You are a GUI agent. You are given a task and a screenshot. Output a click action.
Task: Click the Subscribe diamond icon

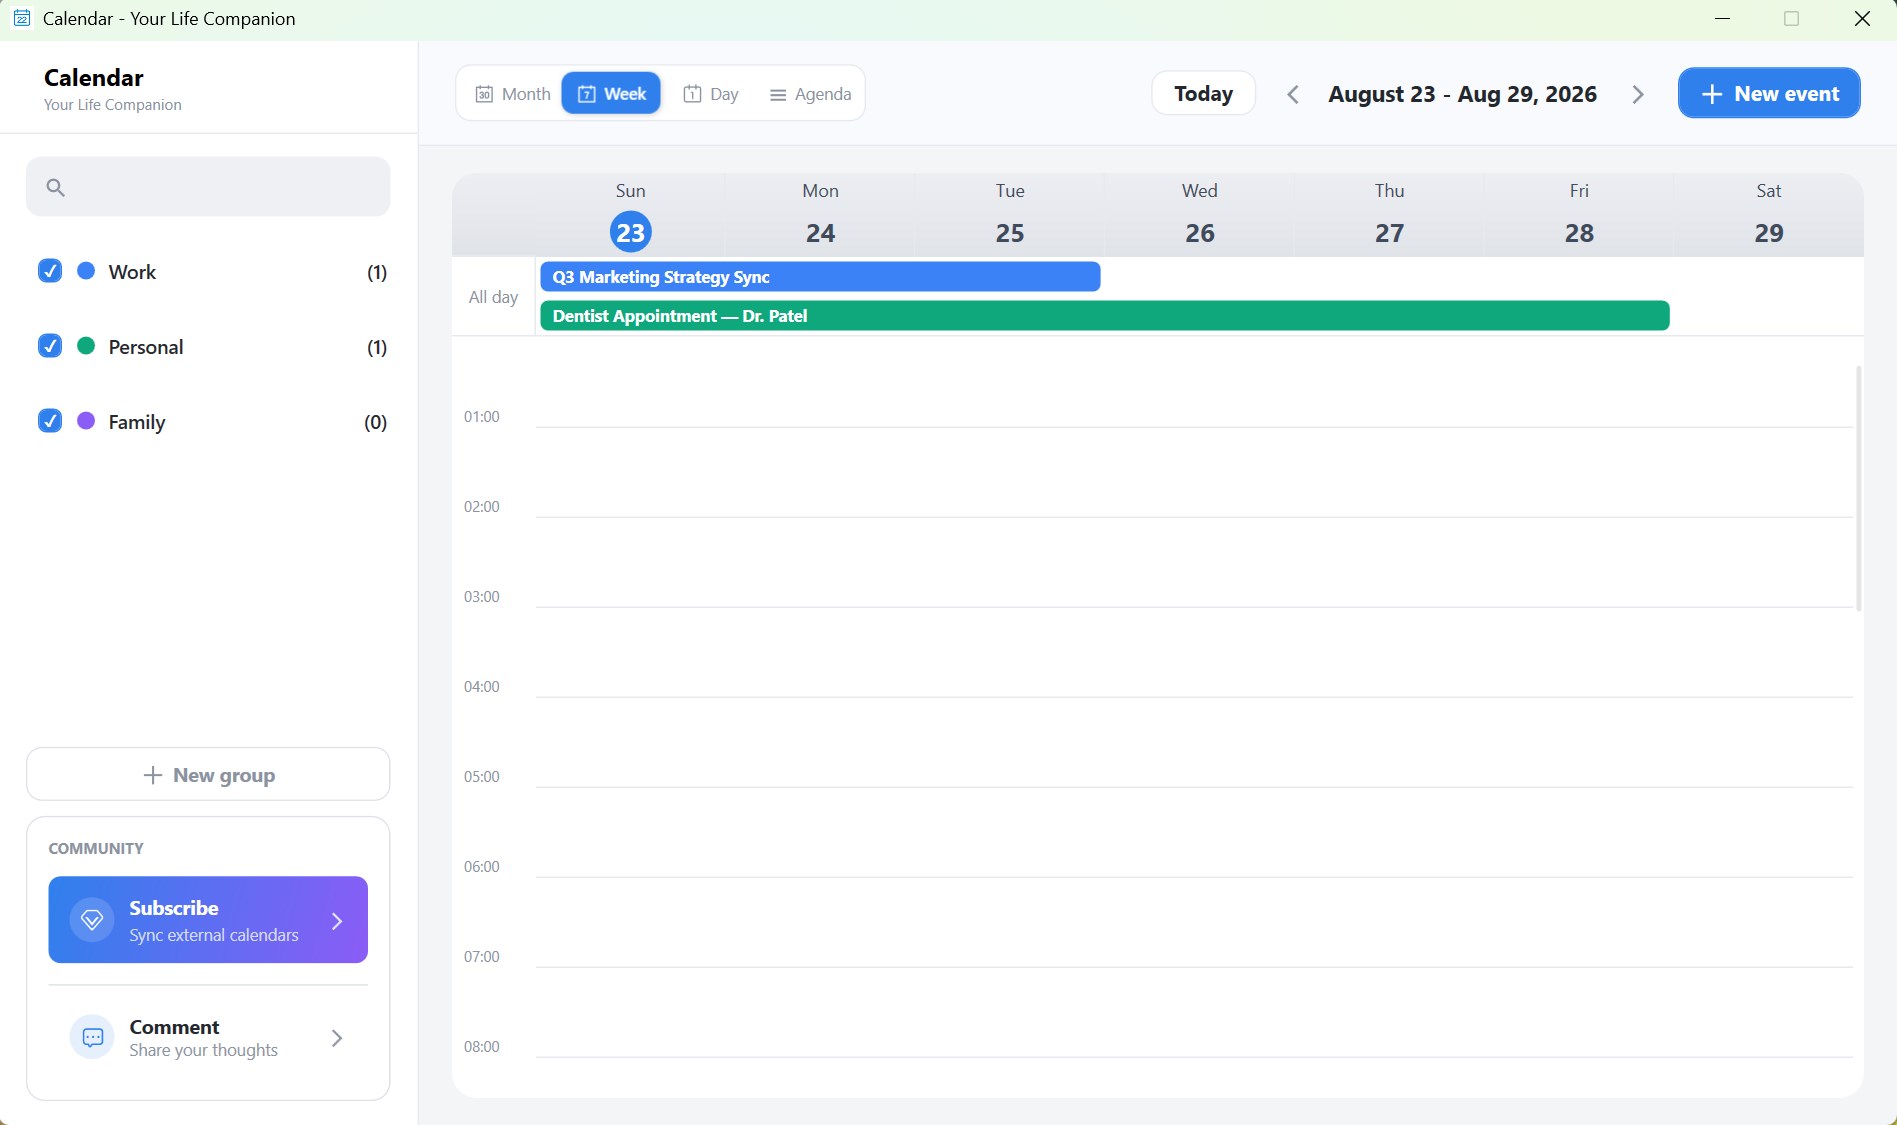[92, 920]
